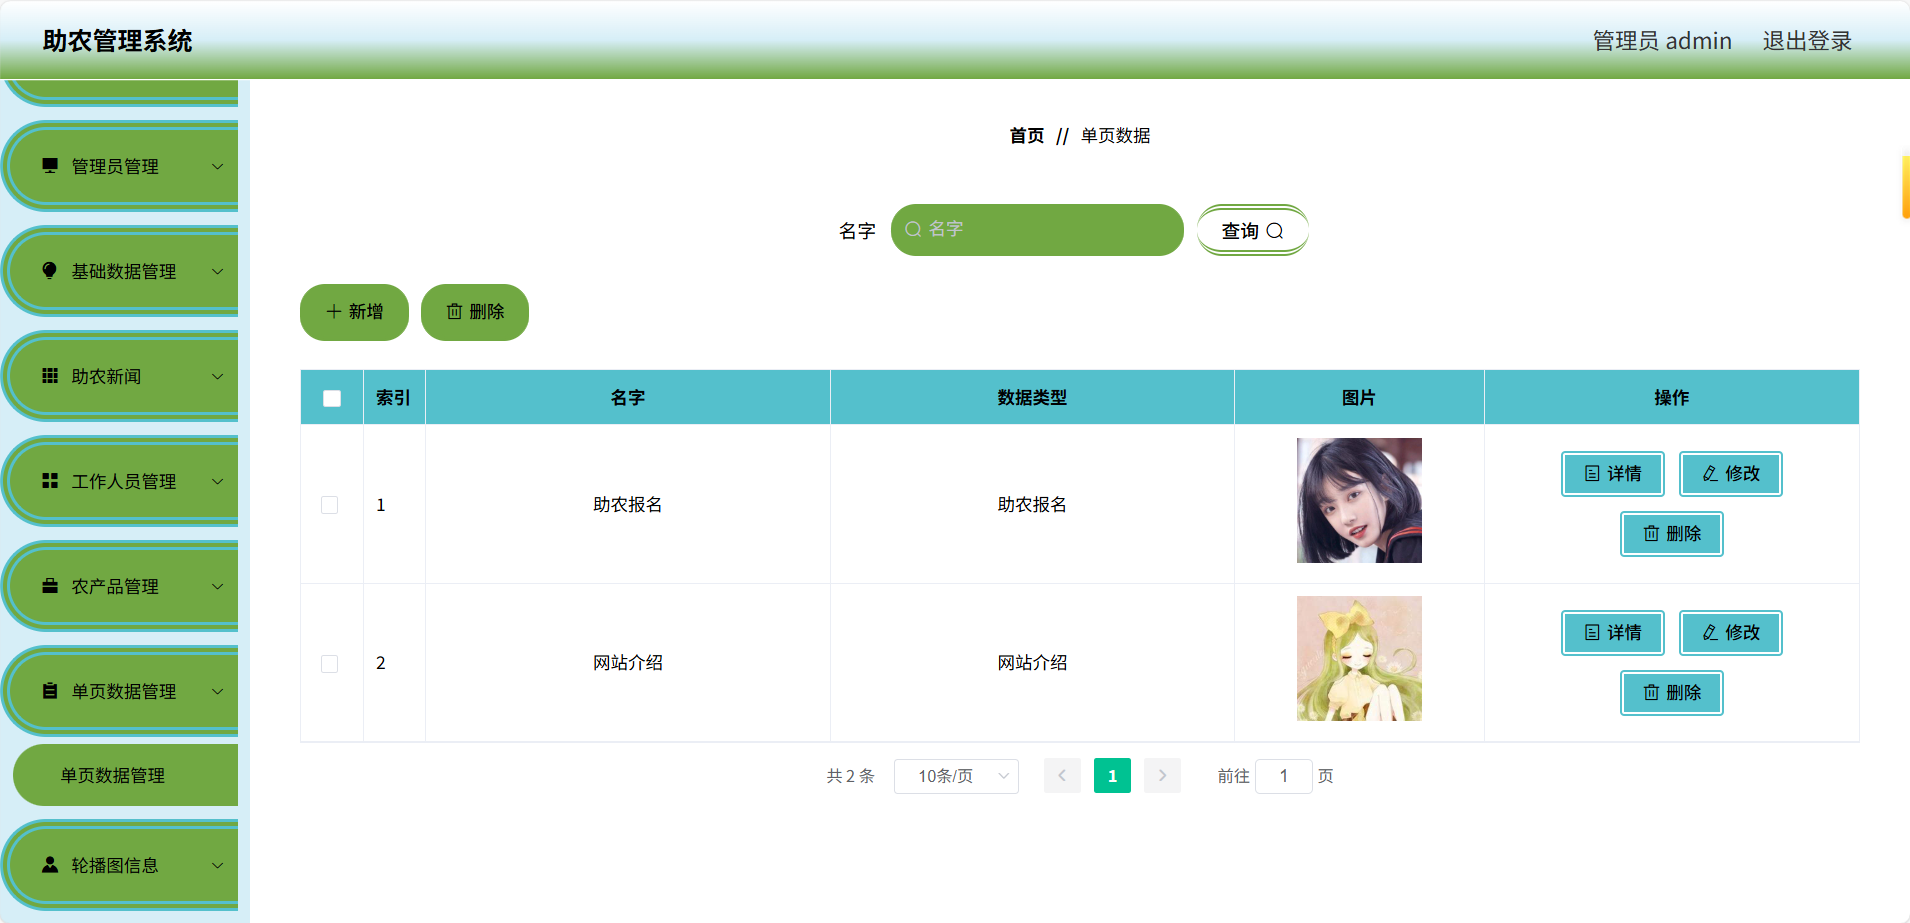Expand the 农产品管理 menu chevron
Viewport: 1910px width, 923px height.
tap(218, 587)
